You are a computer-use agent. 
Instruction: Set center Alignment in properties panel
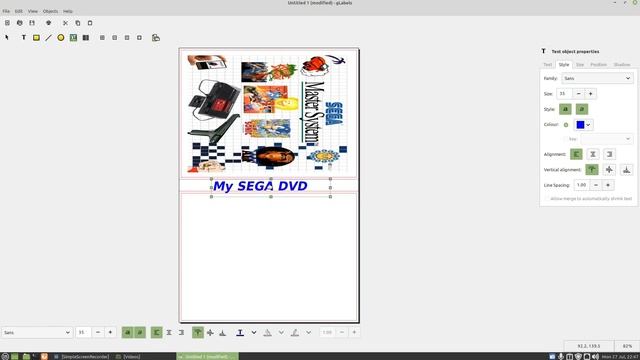(593, 154)
